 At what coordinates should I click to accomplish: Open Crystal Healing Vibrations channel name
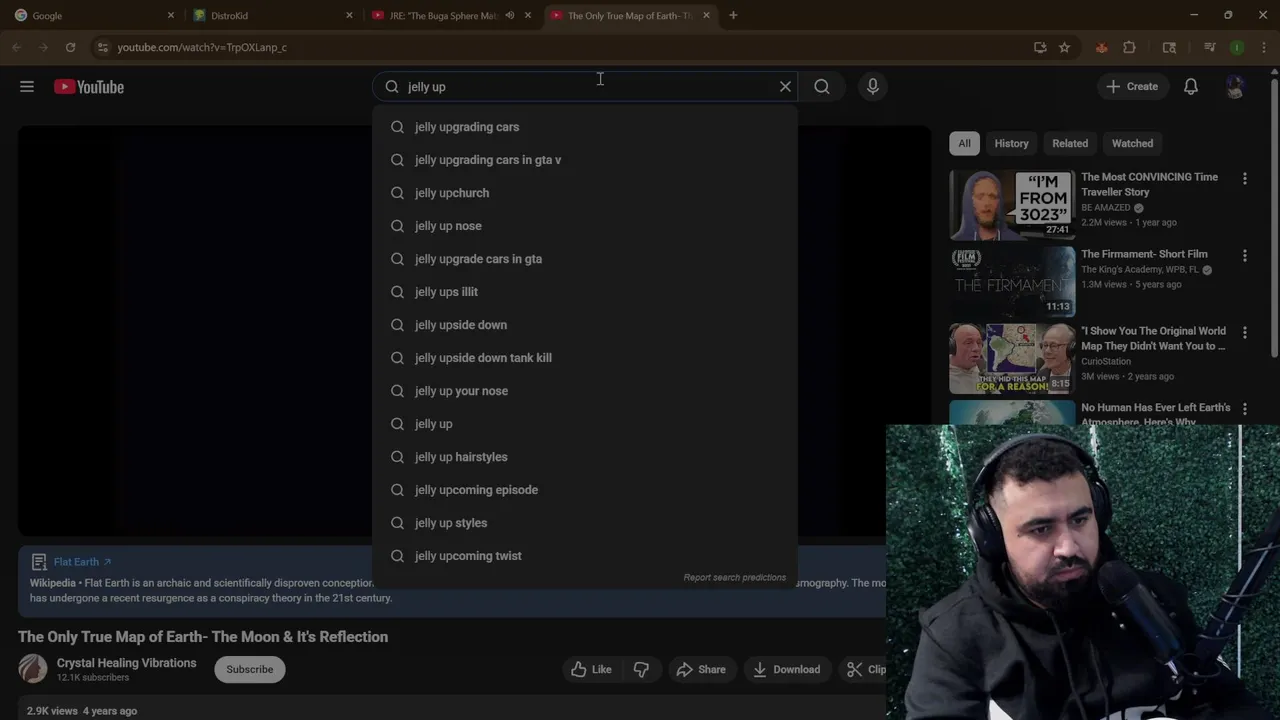pos(127,663)
